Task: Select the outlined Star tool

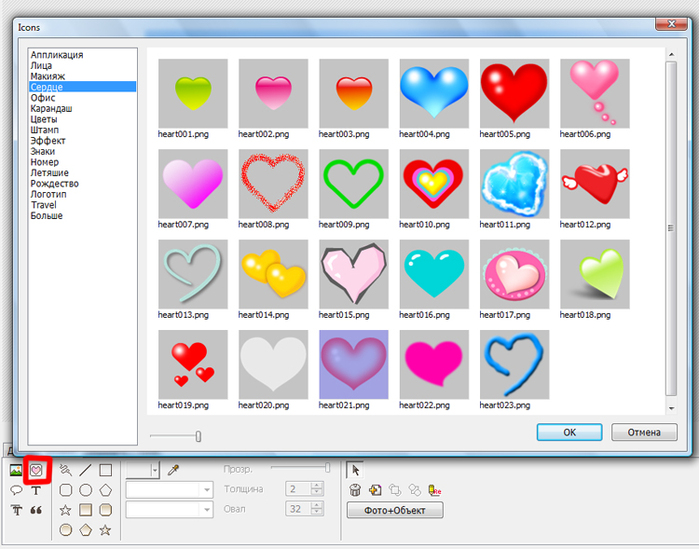Action: pyautogui.click(x=66, y=510)
